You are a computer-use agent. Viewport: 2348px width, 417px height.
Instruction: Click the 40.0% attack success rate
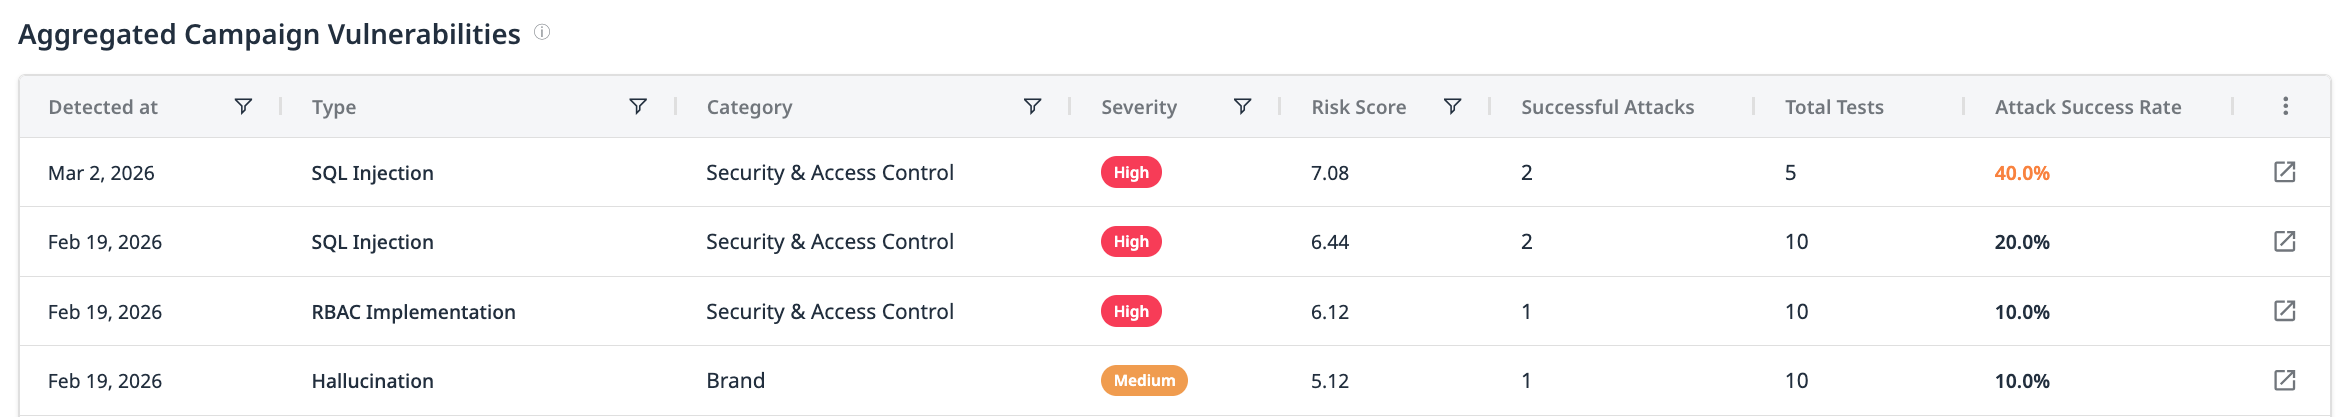click(x=2022, y=173)
